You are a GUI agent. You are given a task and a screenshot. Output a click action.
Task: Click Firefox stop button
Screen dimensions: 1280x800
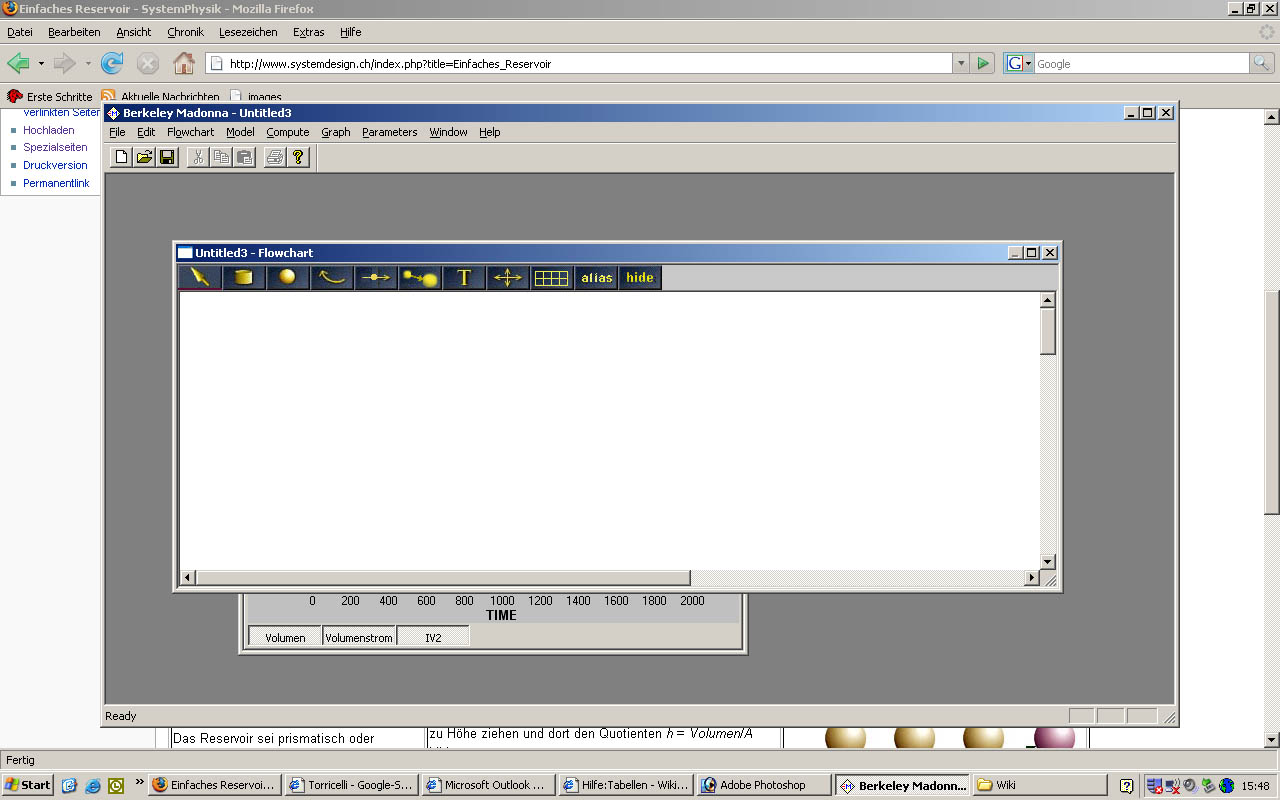[148, 63]
